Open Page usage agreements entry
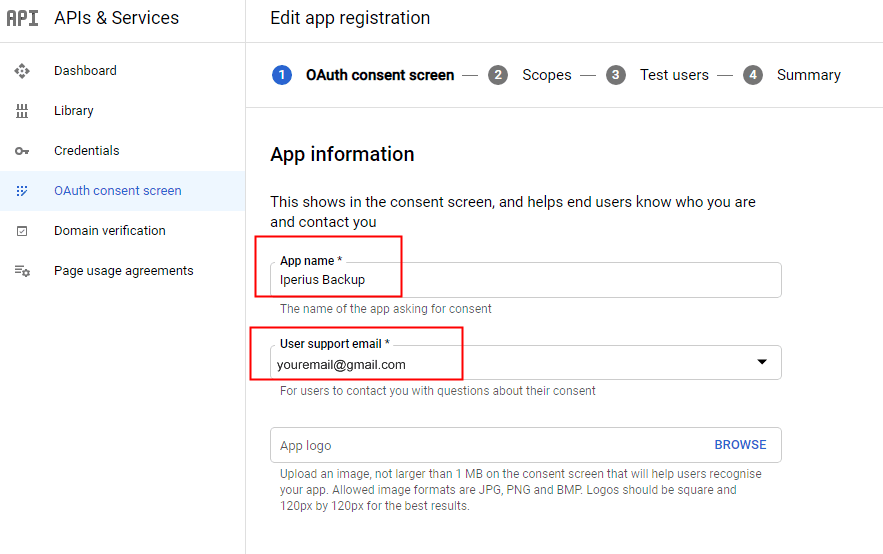Viewport: 883px width, 554px height. pos(123,271)
